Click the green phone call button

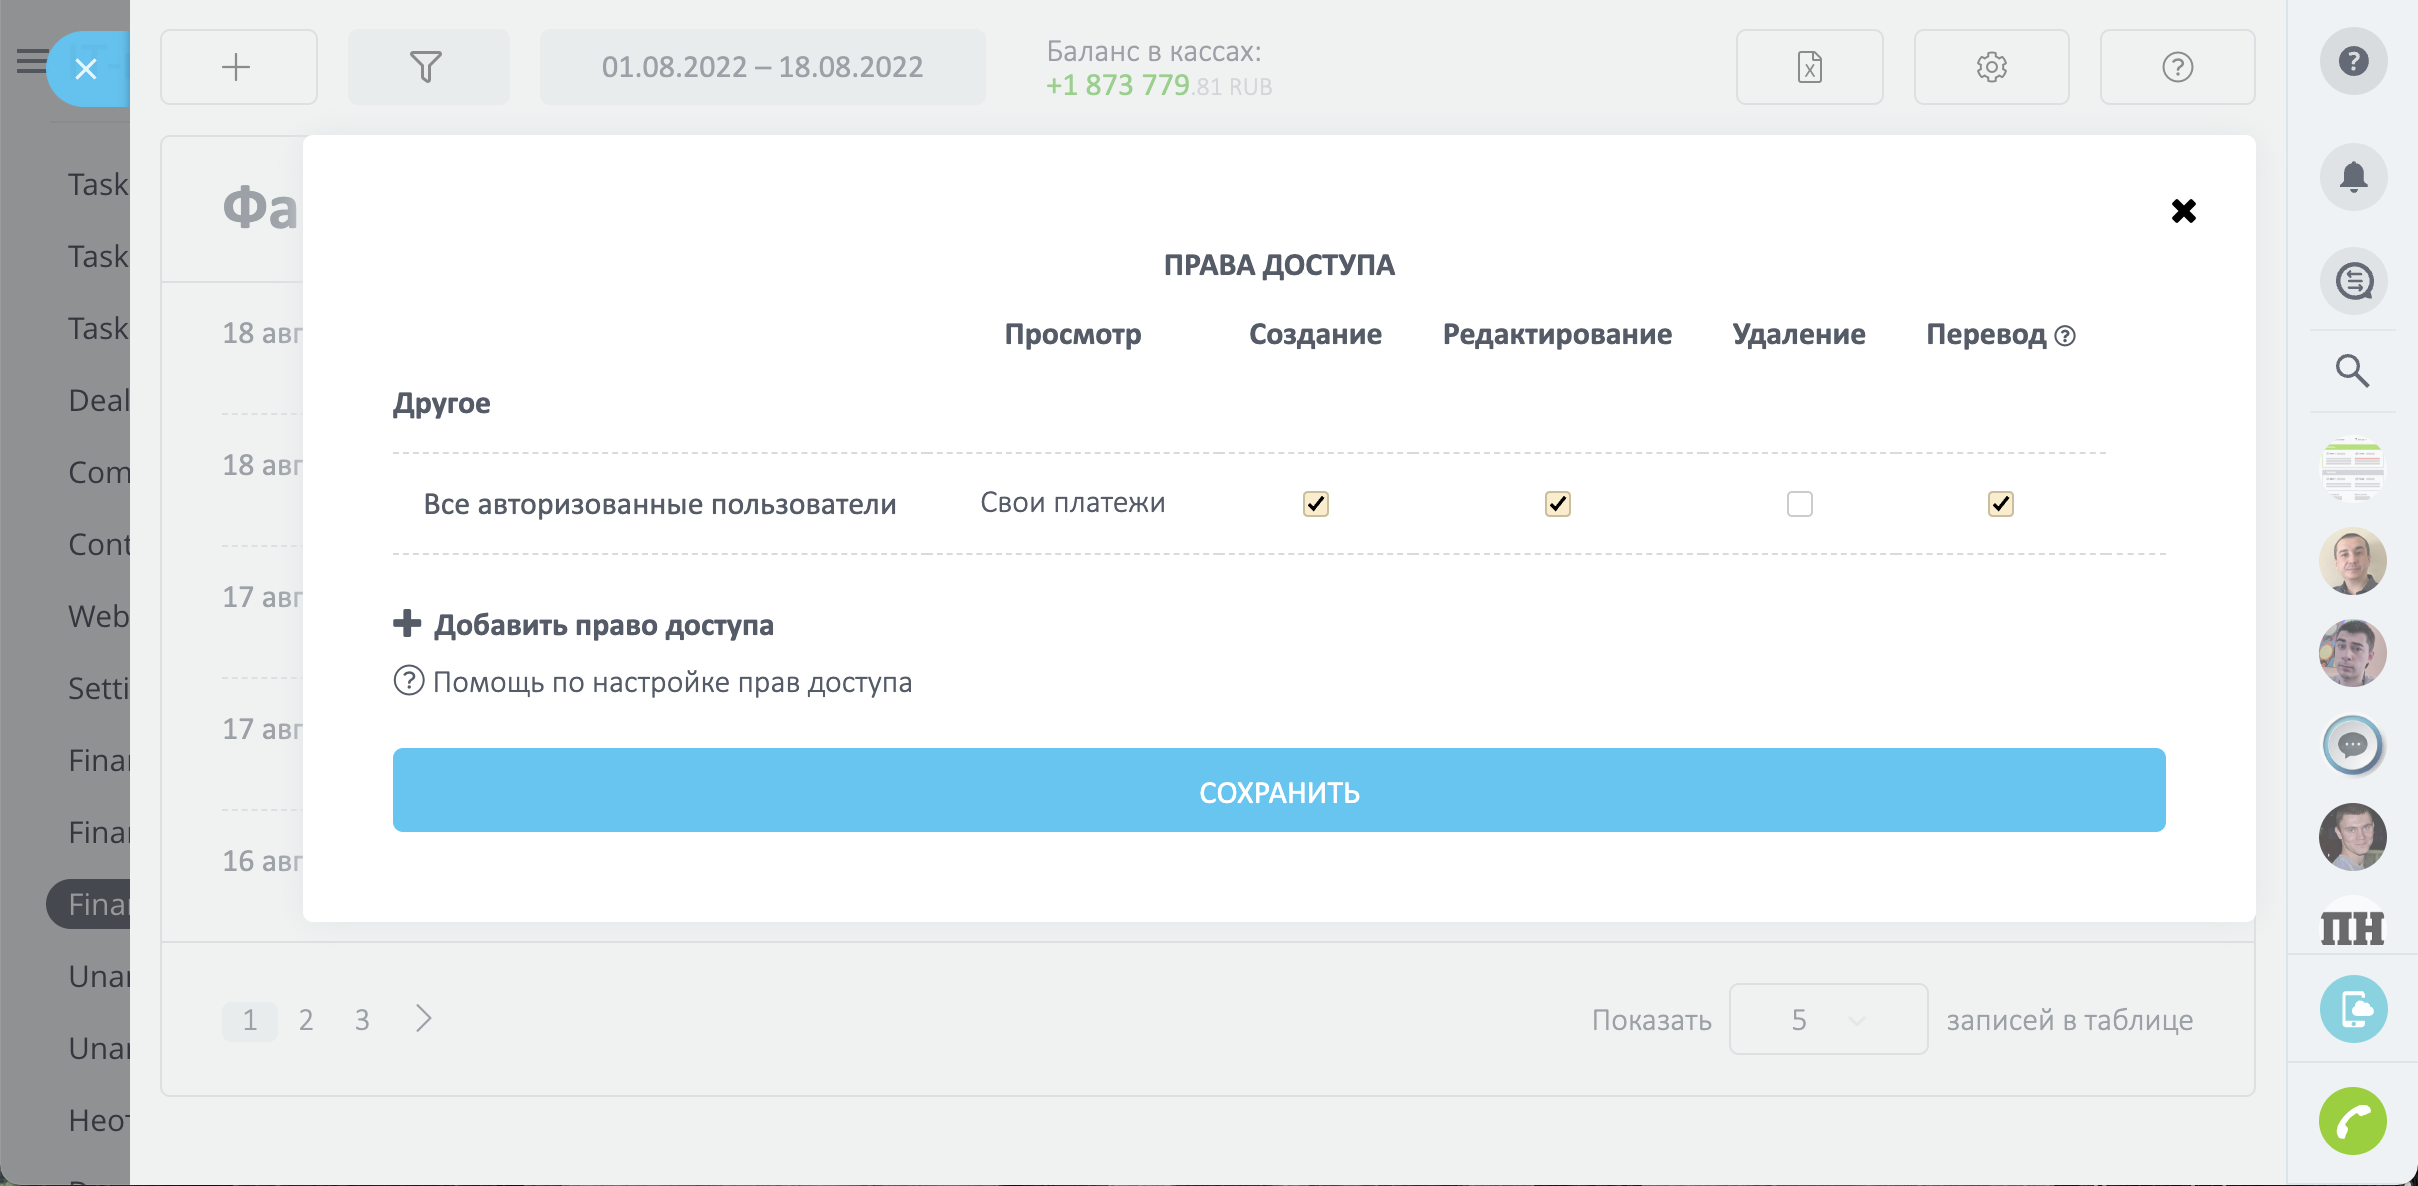point(2352,1121)
